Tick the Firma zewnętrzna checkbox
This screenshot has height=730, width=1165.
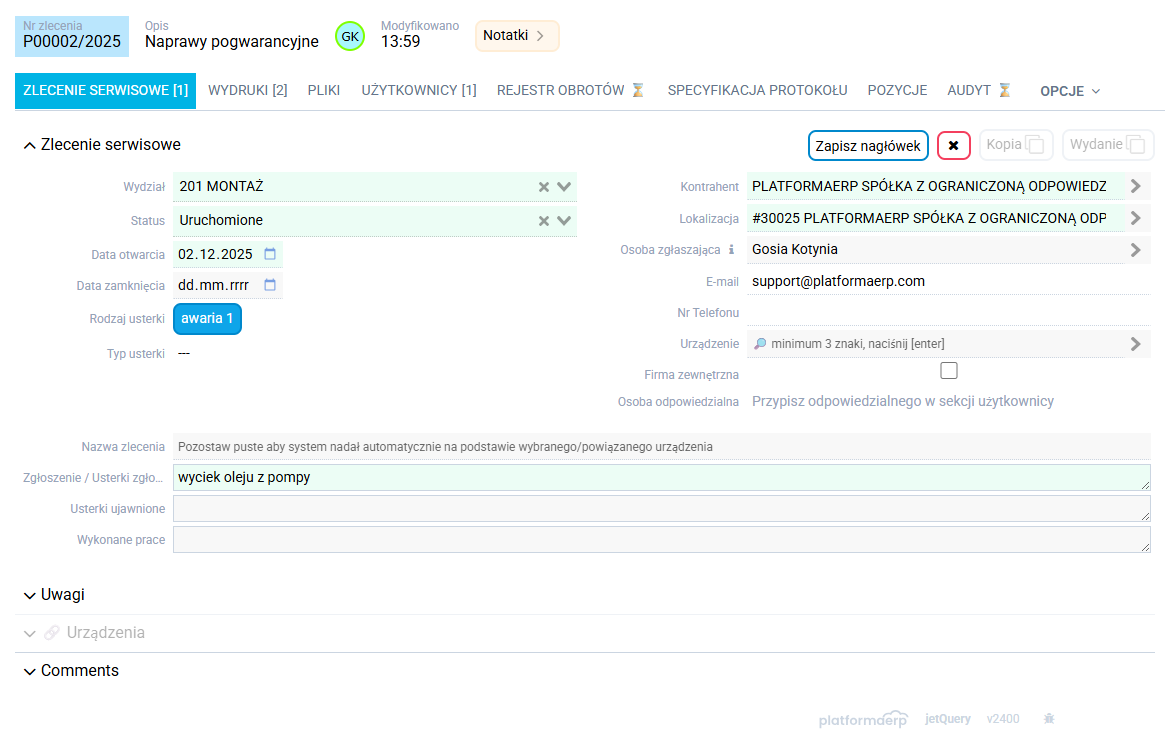948,369
